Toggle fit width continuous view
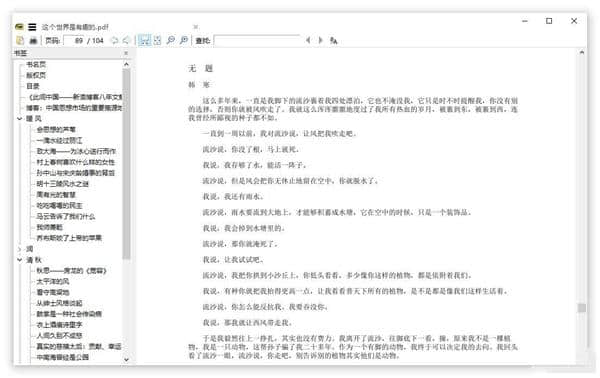 144,40
